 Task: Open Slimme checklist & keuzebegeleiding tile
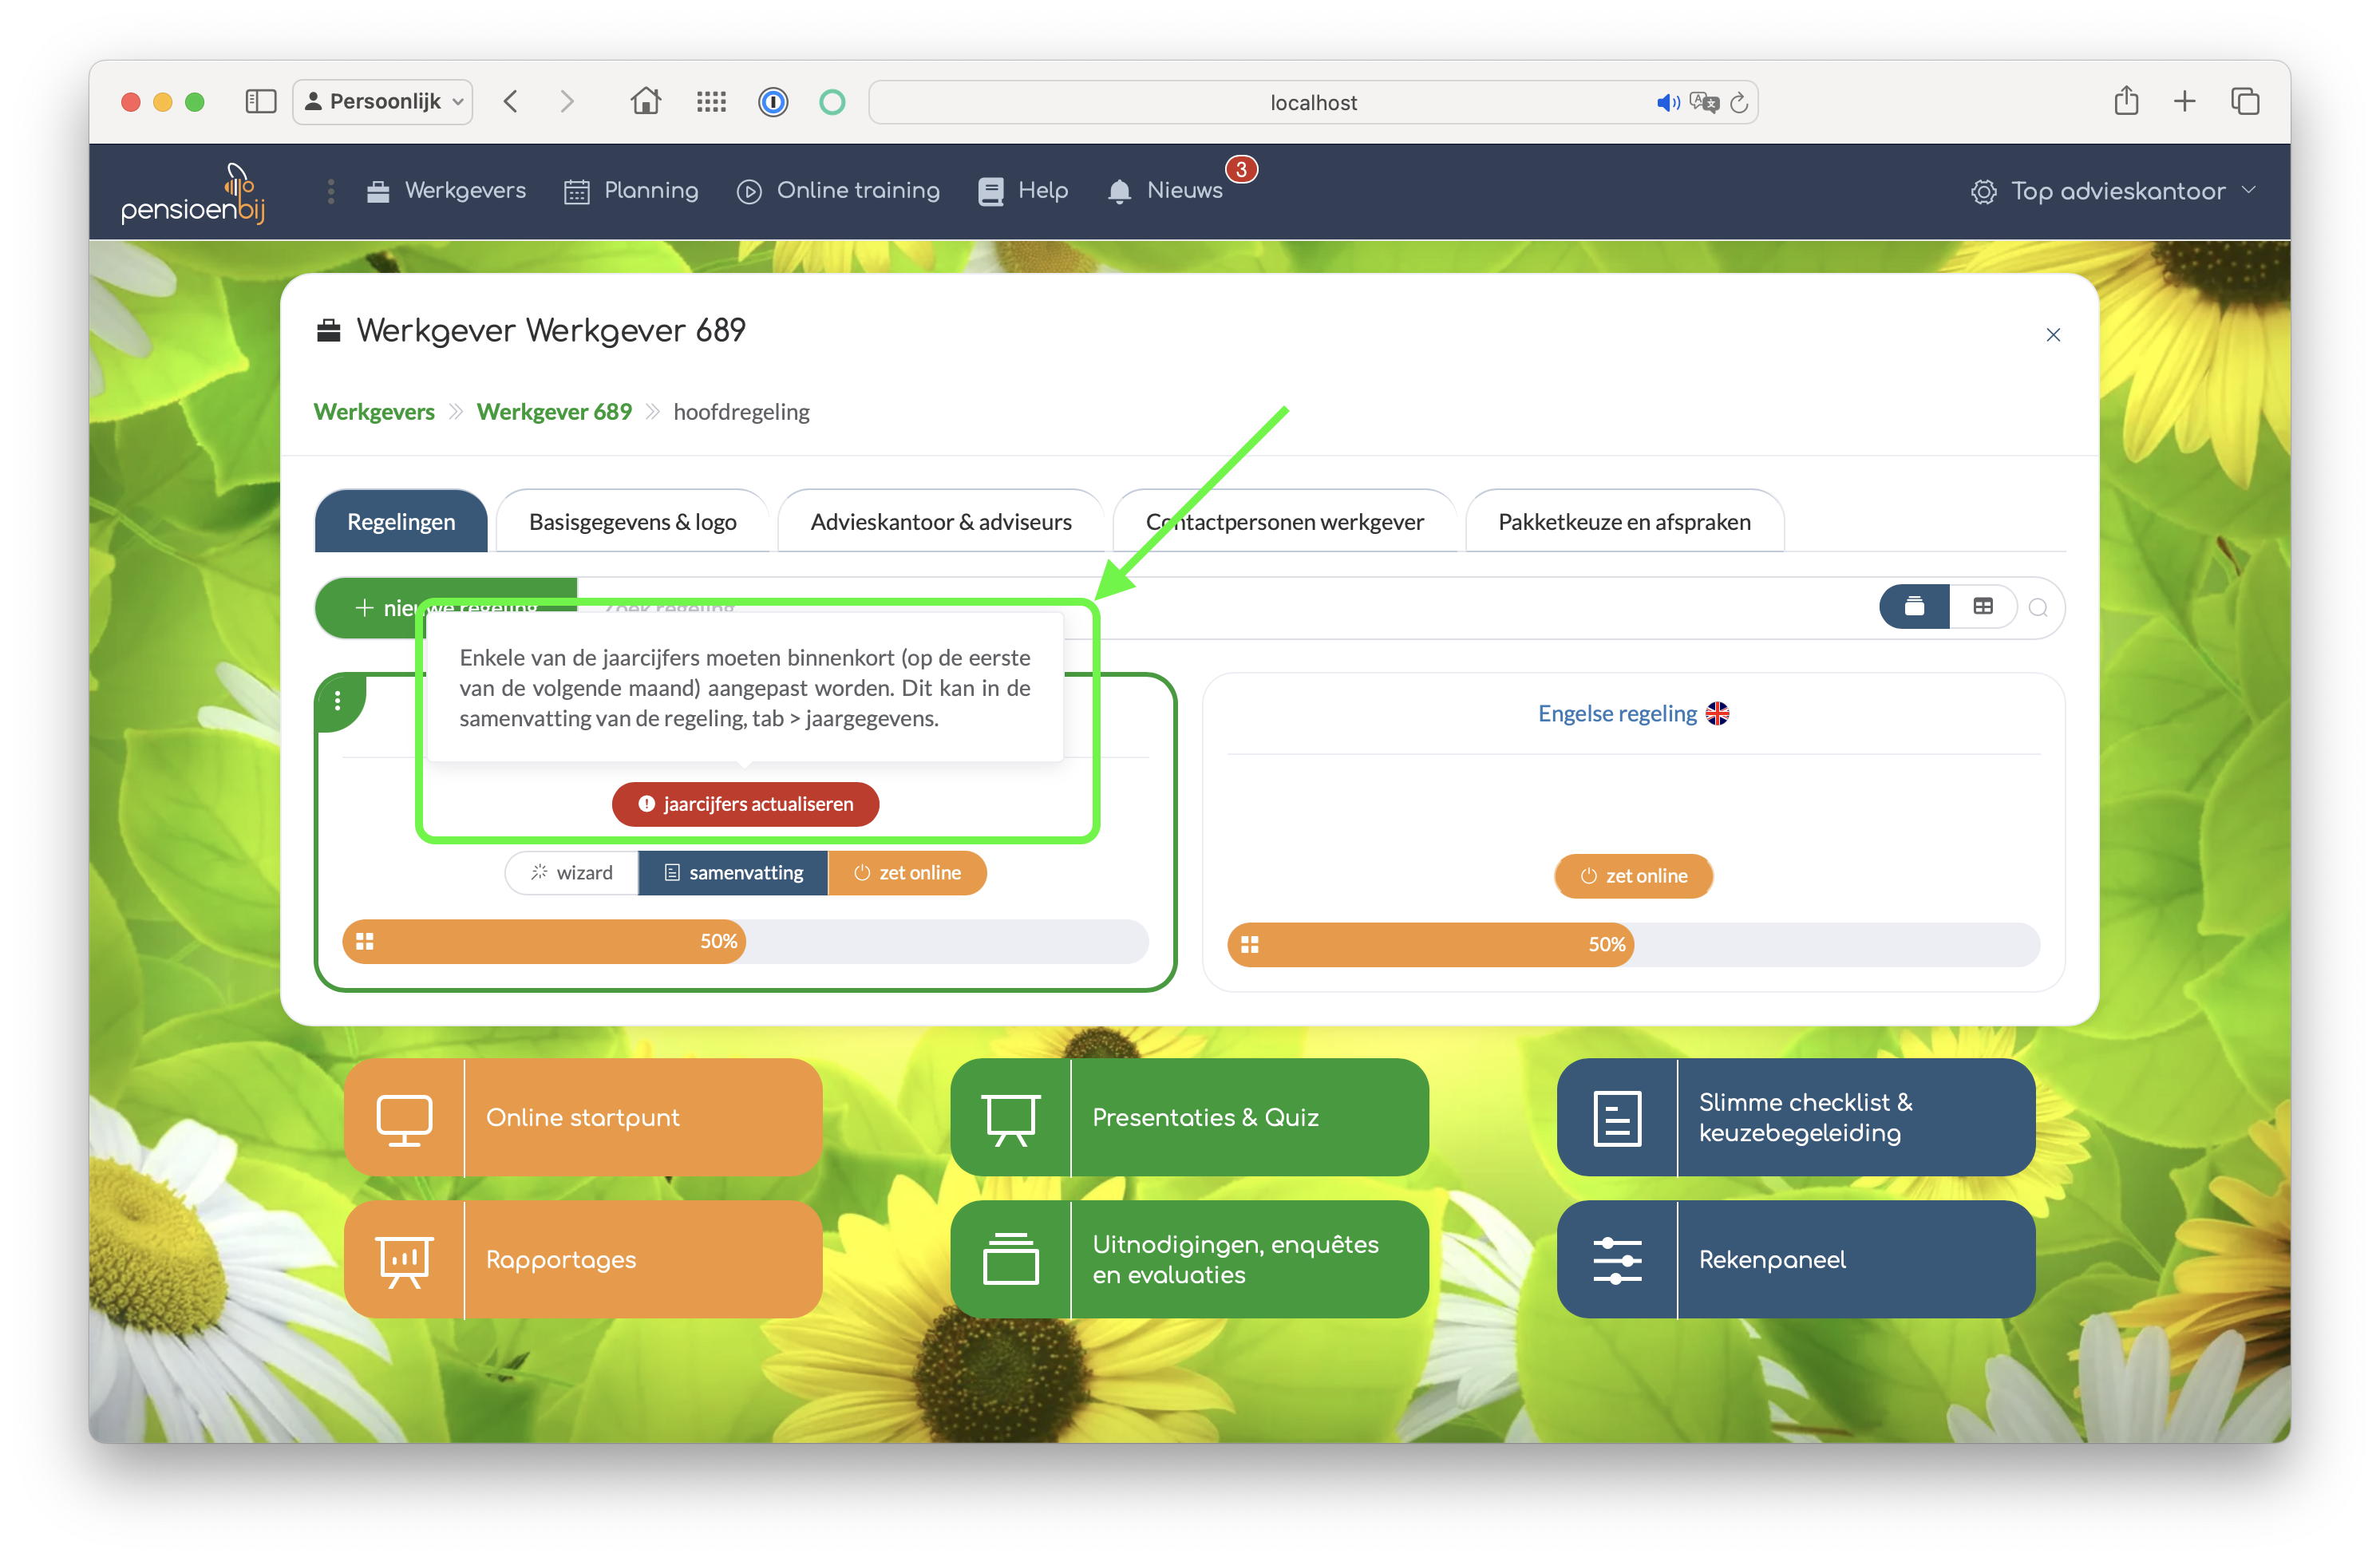click(1795, 1117)
